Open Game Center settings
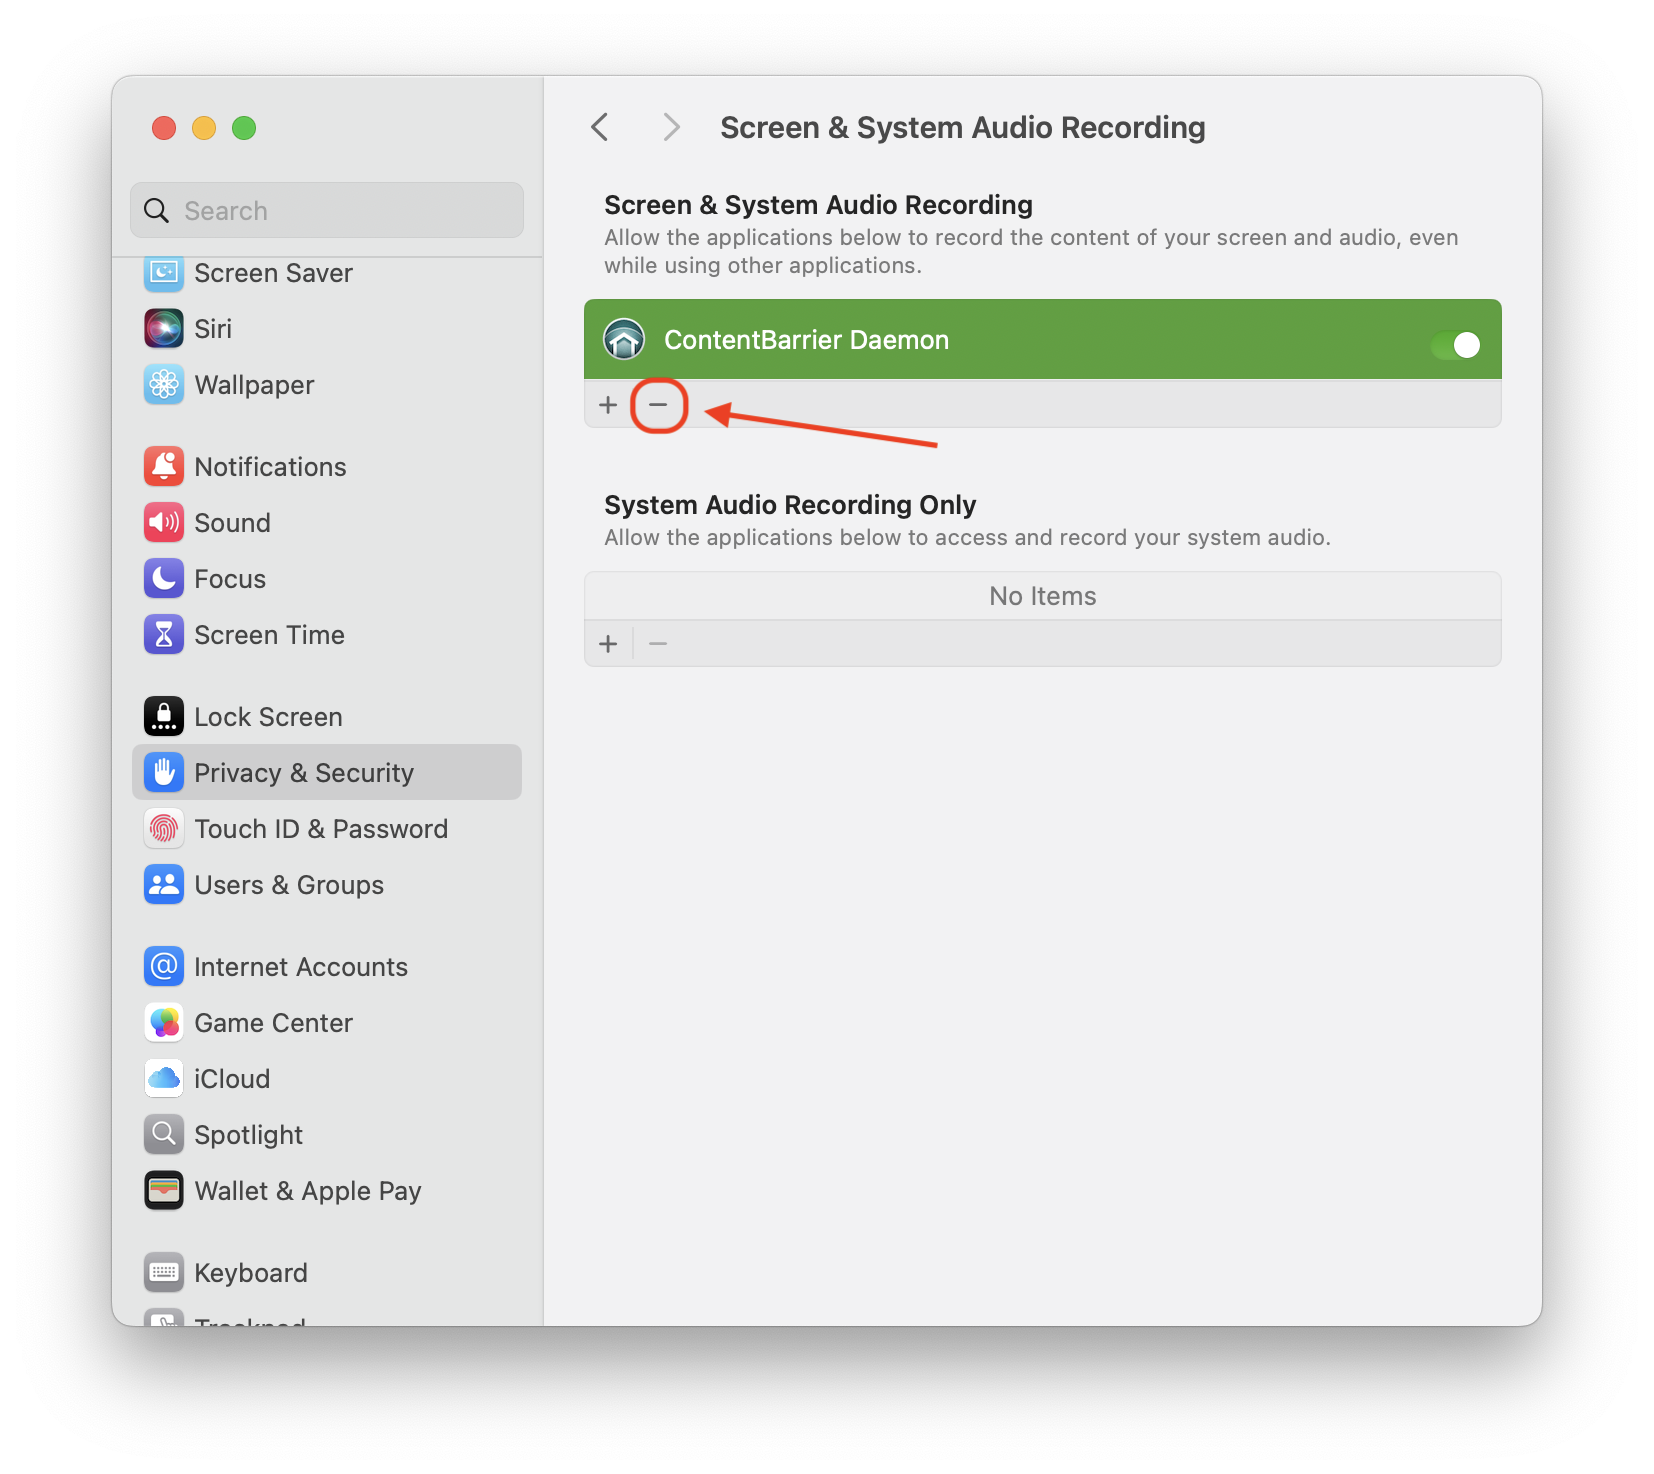 [274, 1022]
